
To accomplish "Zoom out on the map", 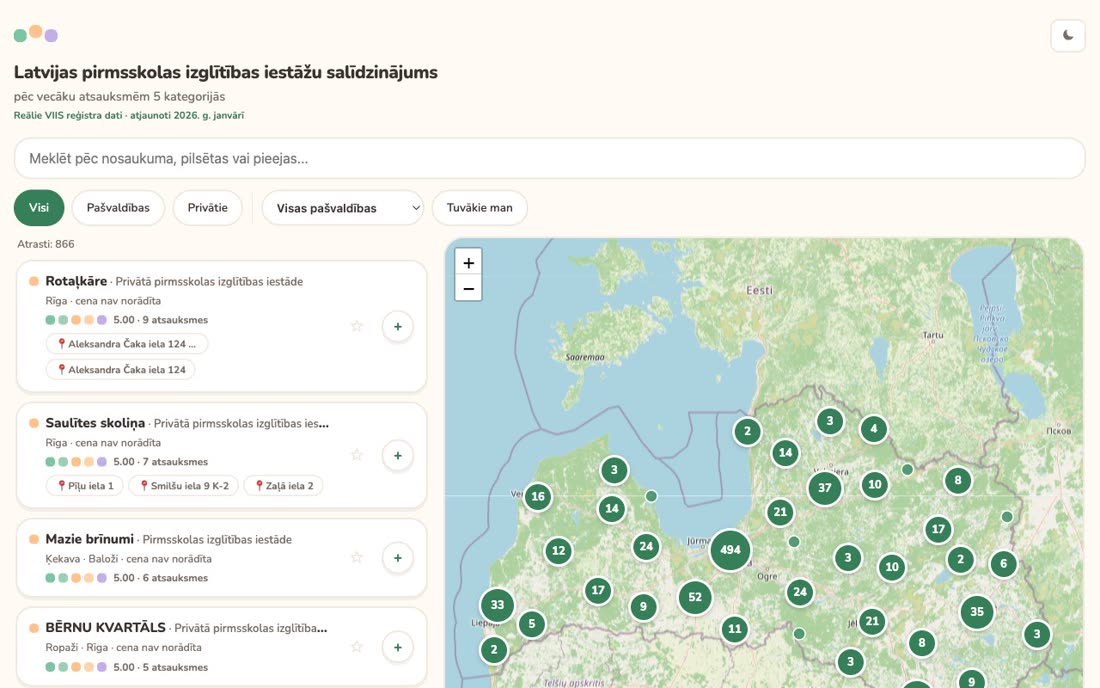I will point(469,288).
